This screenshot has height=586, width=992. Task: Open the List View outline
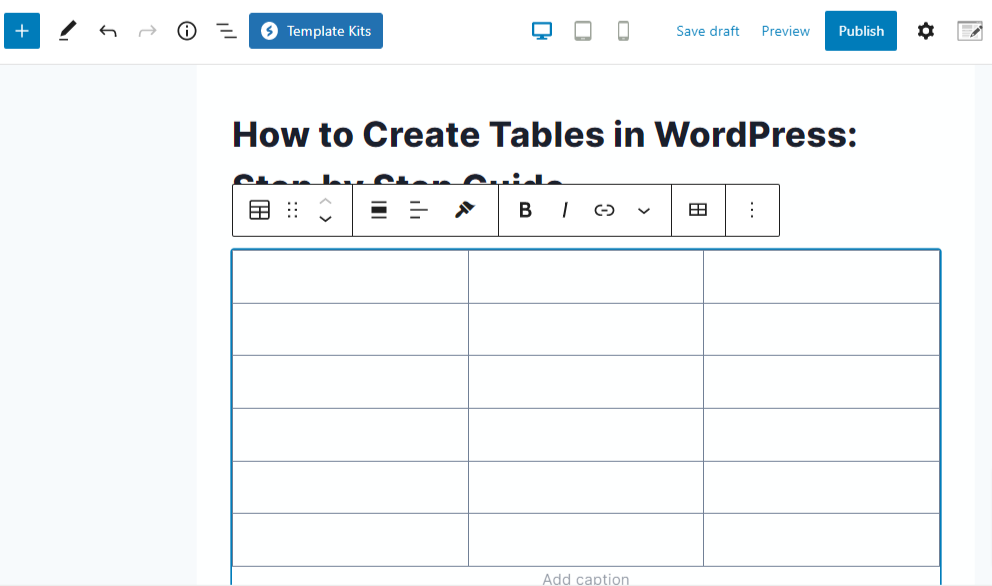pos(226,31)
